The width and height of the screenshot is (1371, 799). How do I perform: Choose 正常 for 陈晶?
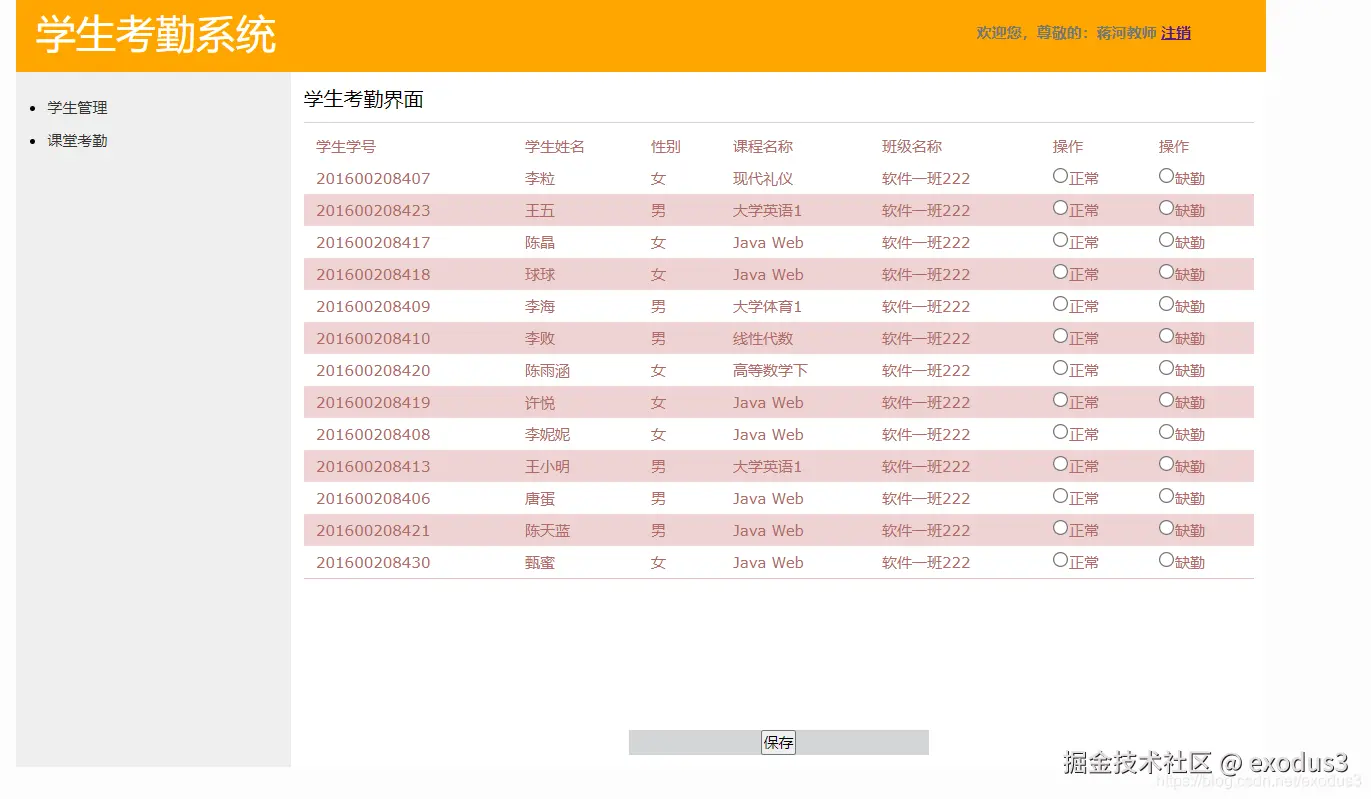(x=1060, y=240)
